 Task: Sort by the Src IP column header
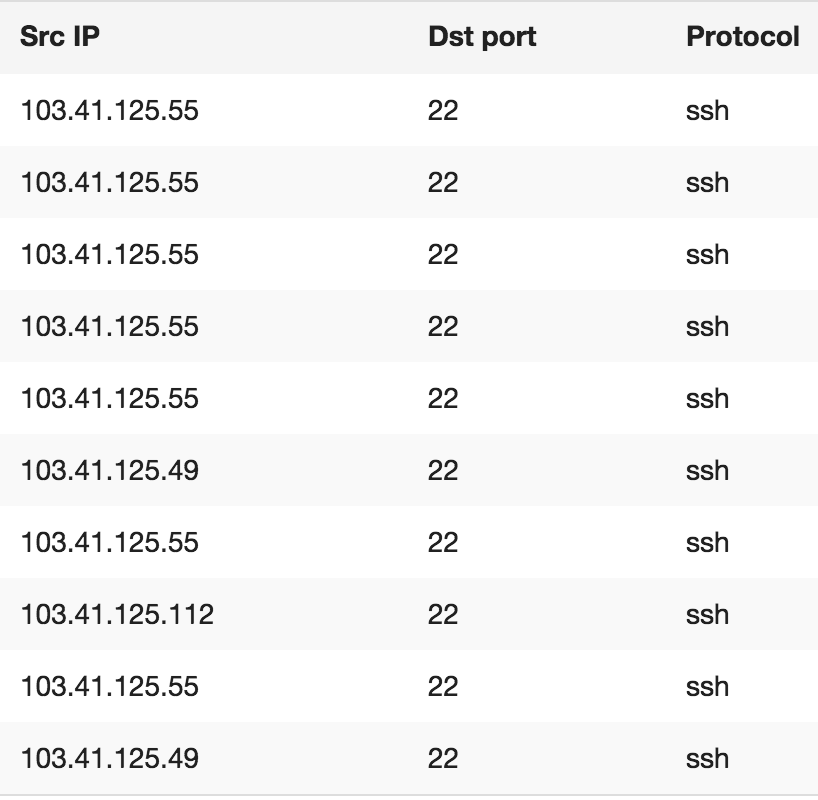point(59,37)
